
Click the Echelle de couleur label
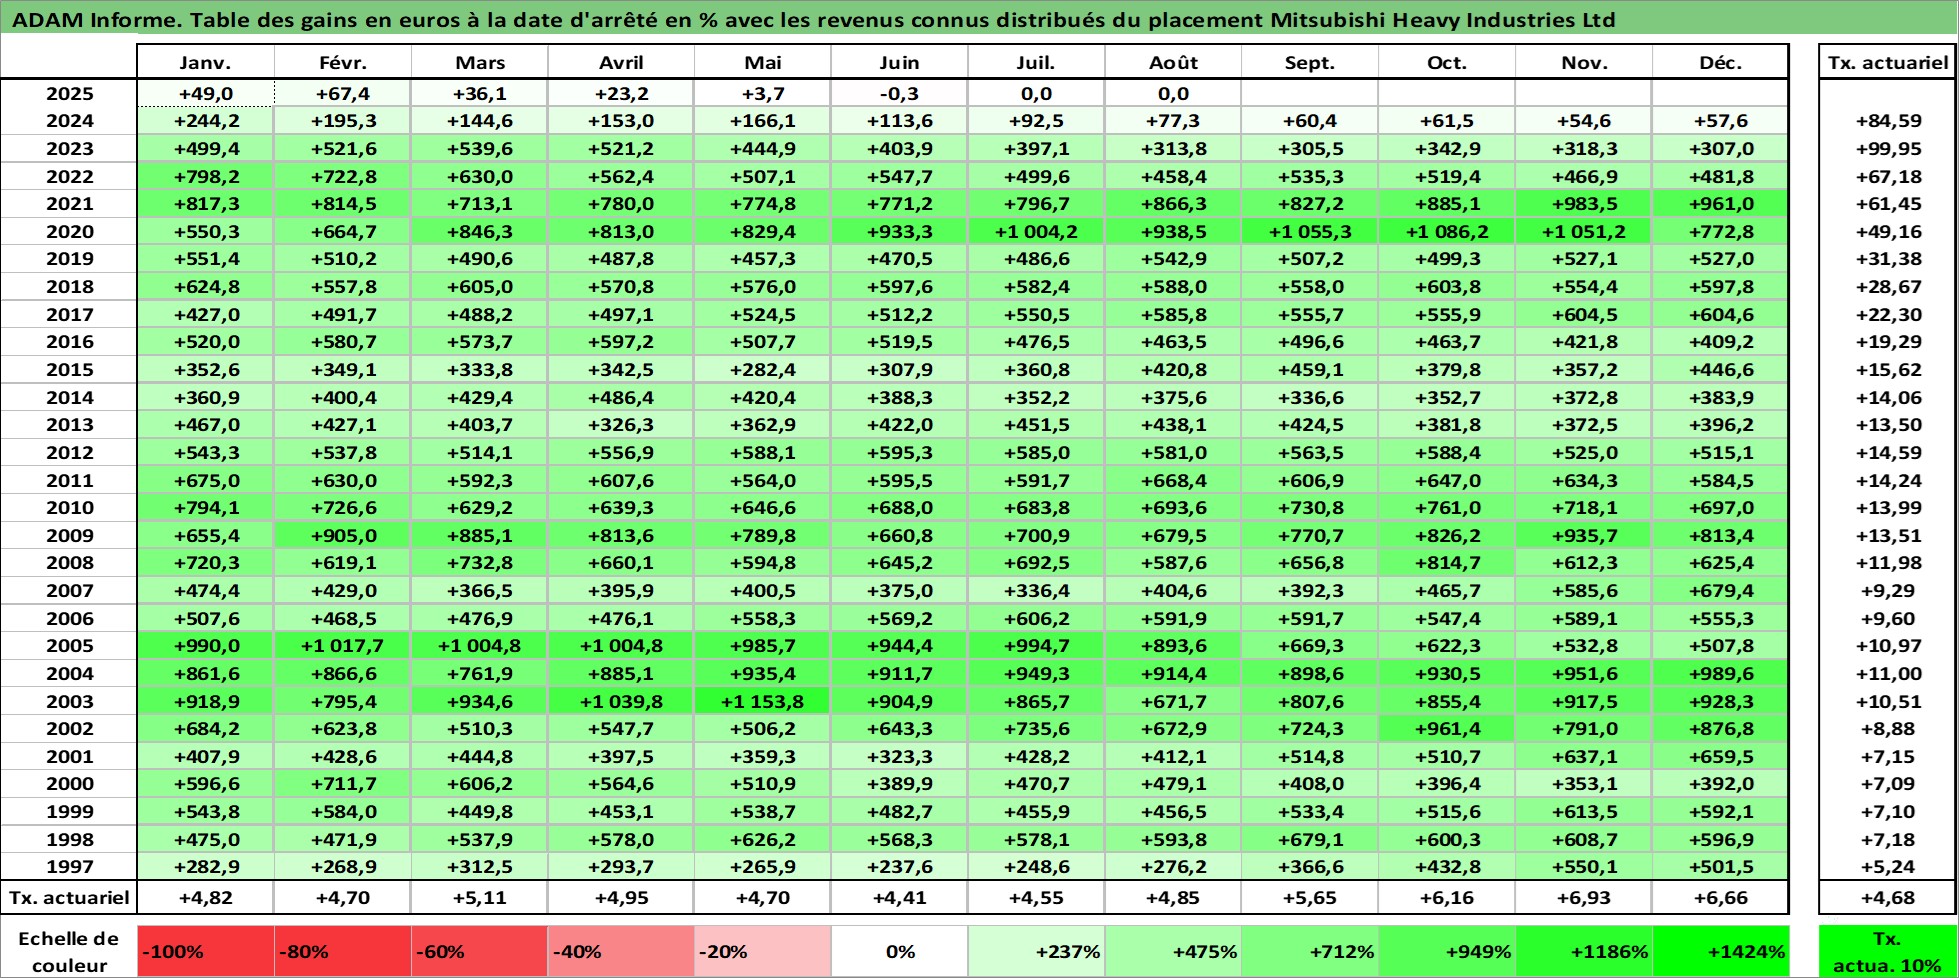point(69,952)
